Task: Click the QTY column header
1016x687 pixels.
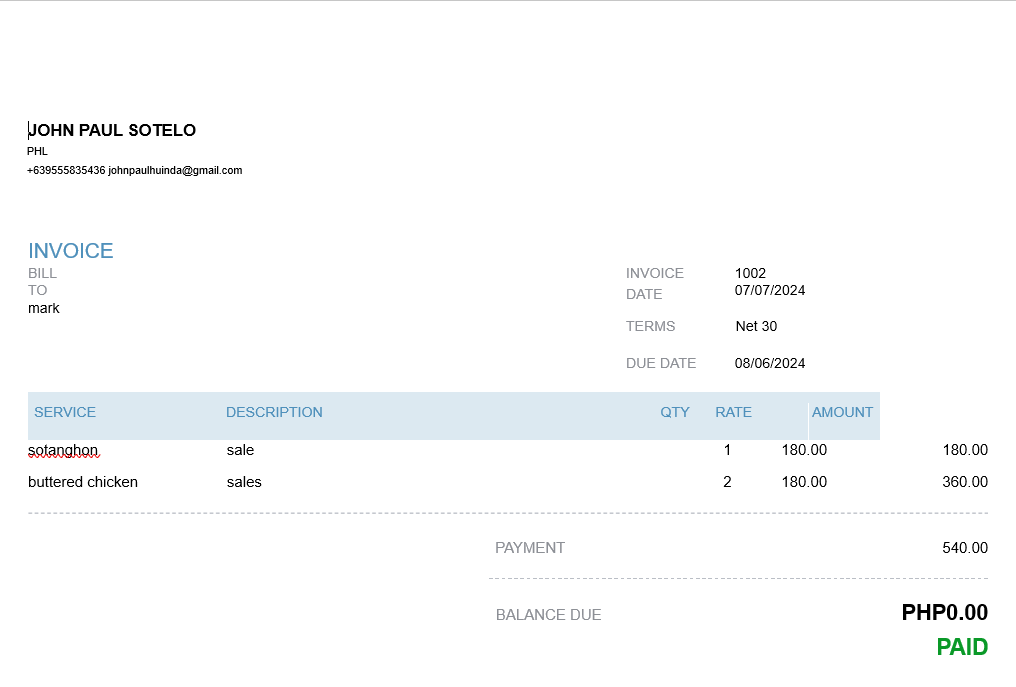Action: [675, 413]
